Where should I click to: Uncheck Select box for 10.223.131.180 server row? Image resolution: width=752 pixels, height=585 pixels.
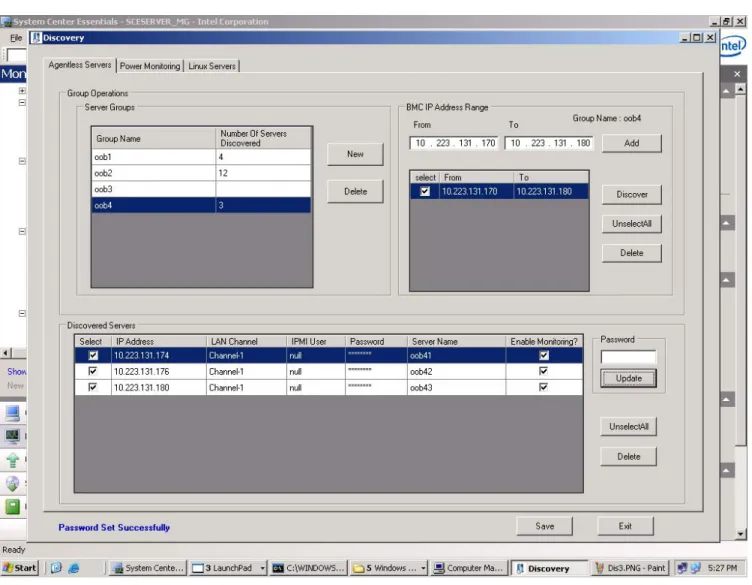93,387
